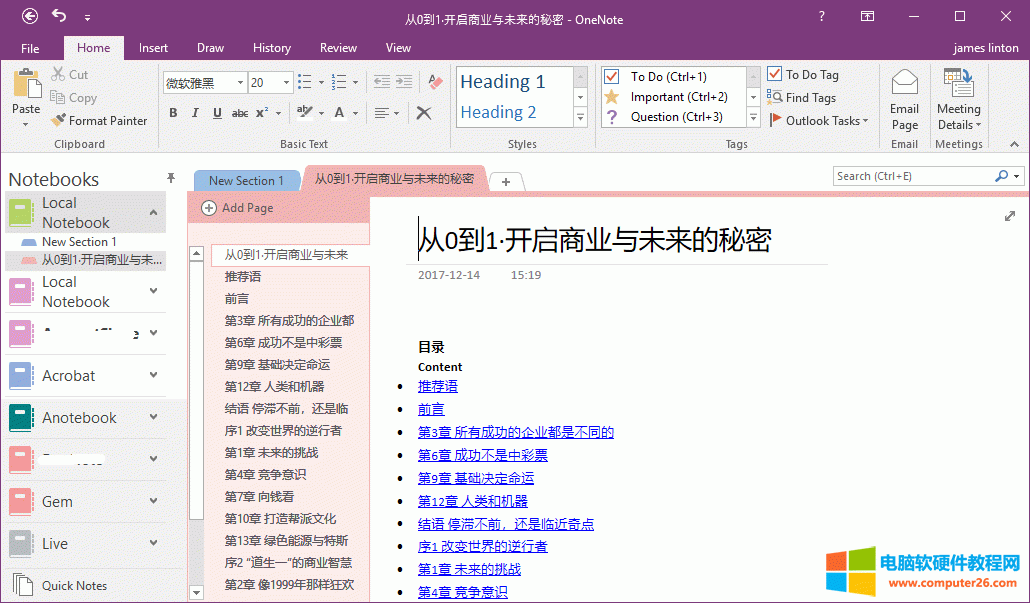Image resolution: width=1030 pixels, height=603 pixels.
Task: Switch to the Draw ribbon tab
Action: point(210,47)
